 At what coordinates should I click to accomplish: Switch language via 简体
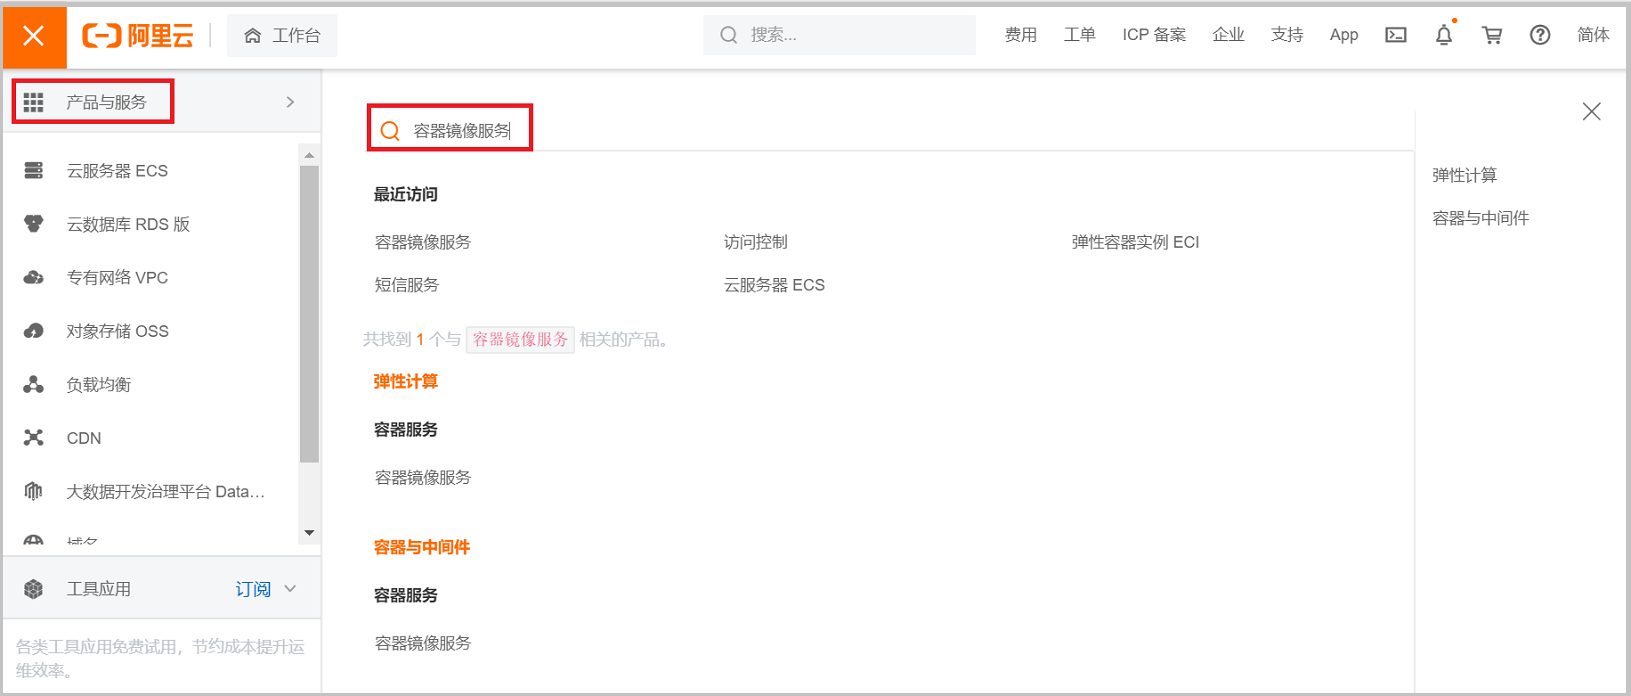pos(1593,35)
